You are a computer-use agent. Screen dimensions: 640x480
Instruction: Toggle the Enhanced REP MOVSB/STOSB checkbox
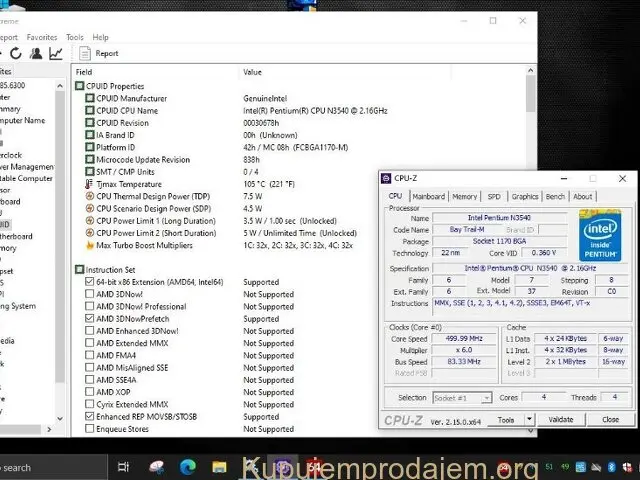90,416
